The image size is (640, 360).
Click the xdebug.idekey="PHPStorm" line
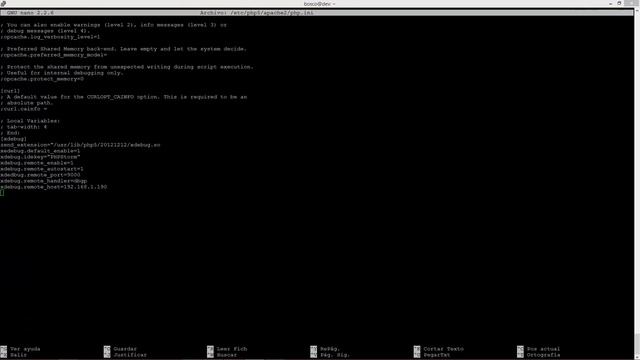pyautogui.click(x=40, y=157)
